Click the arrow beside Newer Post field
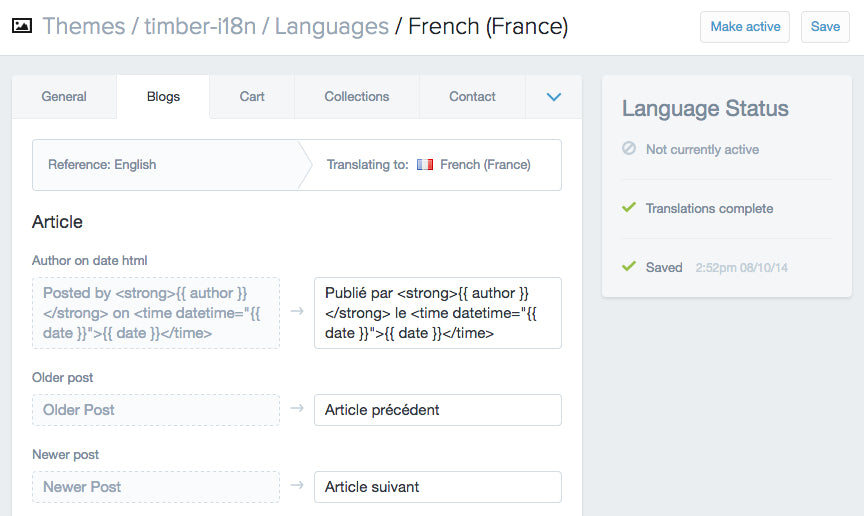 tap(296, 486)
